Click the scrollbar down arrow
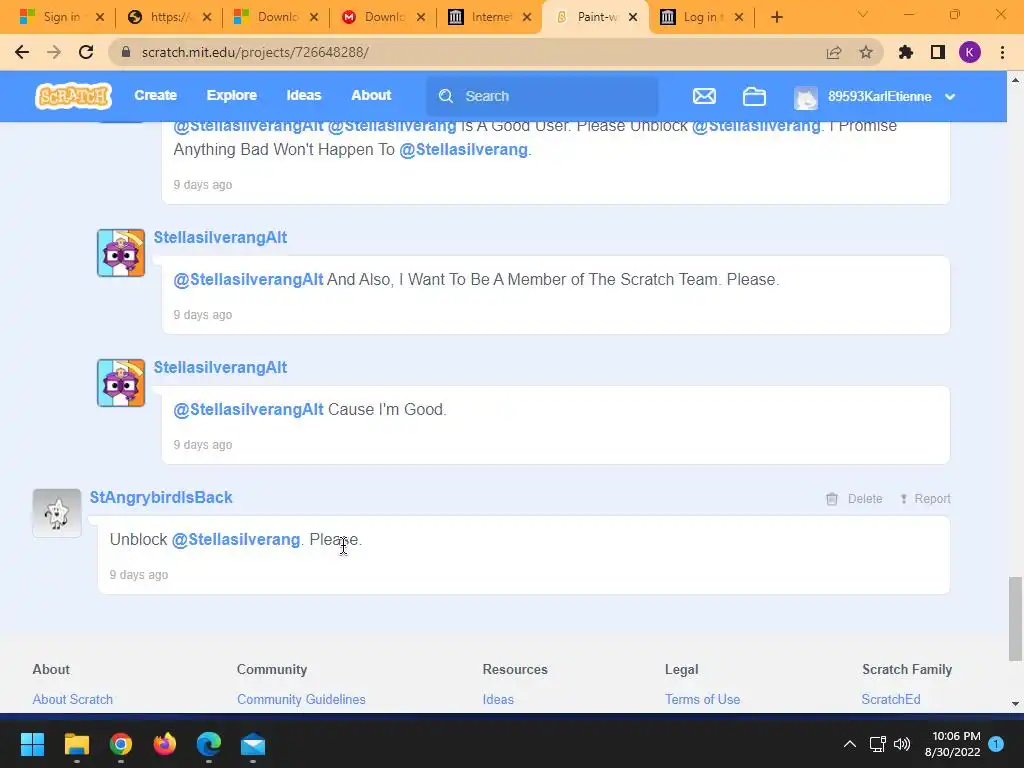1024x768 pixels. click(x=1015, y=704)
